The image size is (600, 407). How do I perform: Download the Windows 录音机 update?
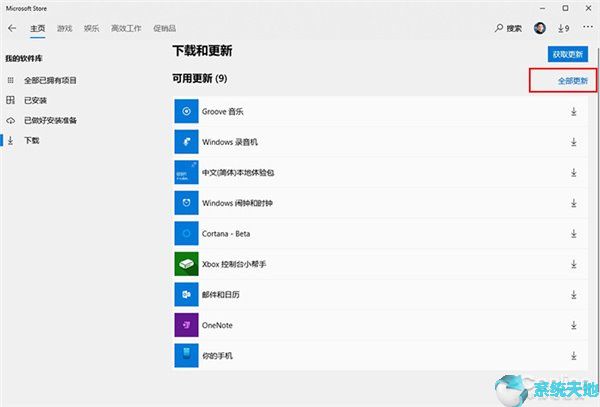(x=574, y=142)
